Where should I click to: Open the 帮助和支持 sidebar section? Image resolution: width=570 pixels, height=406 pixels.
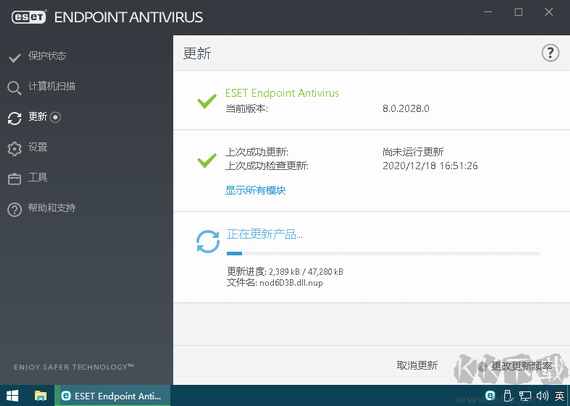tap(52, 208)
